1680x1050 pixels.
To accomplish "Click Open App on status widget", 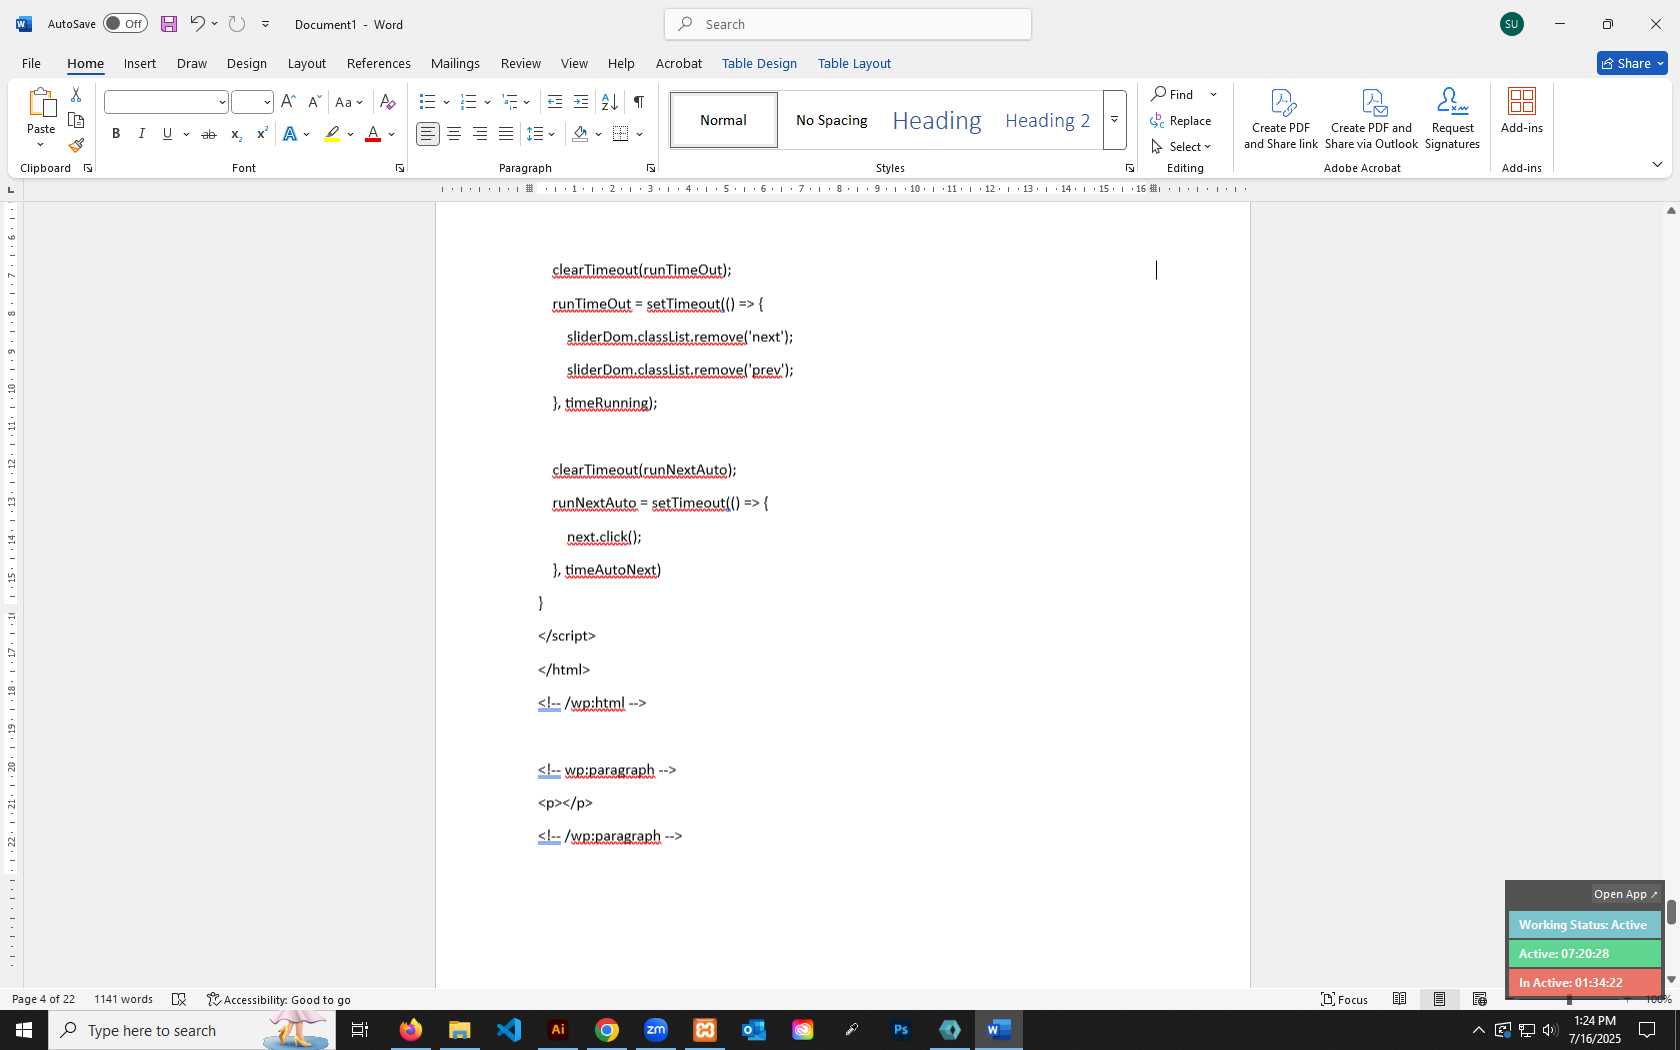I will pyautogui.click(x=1625, y=894).
